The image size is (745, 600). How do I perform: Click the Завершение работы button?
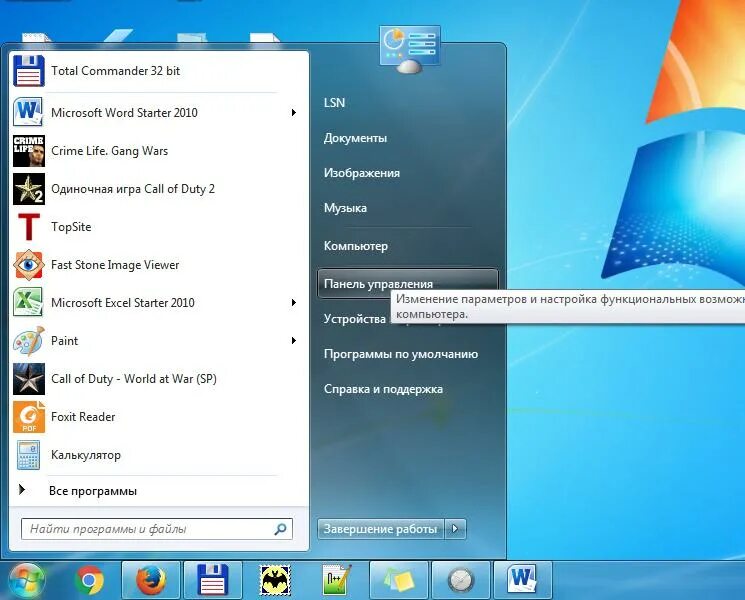(x=381, y=529)
